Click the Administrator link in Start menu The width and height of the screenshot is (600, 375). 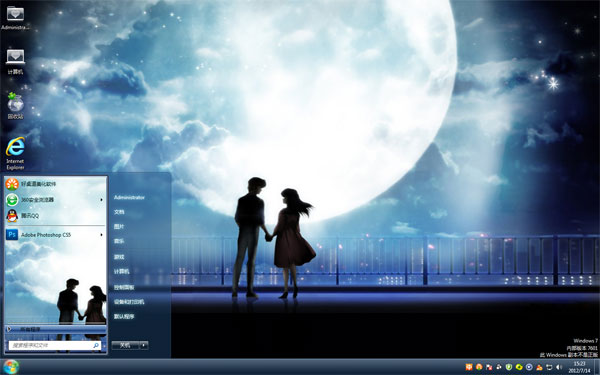129,197
